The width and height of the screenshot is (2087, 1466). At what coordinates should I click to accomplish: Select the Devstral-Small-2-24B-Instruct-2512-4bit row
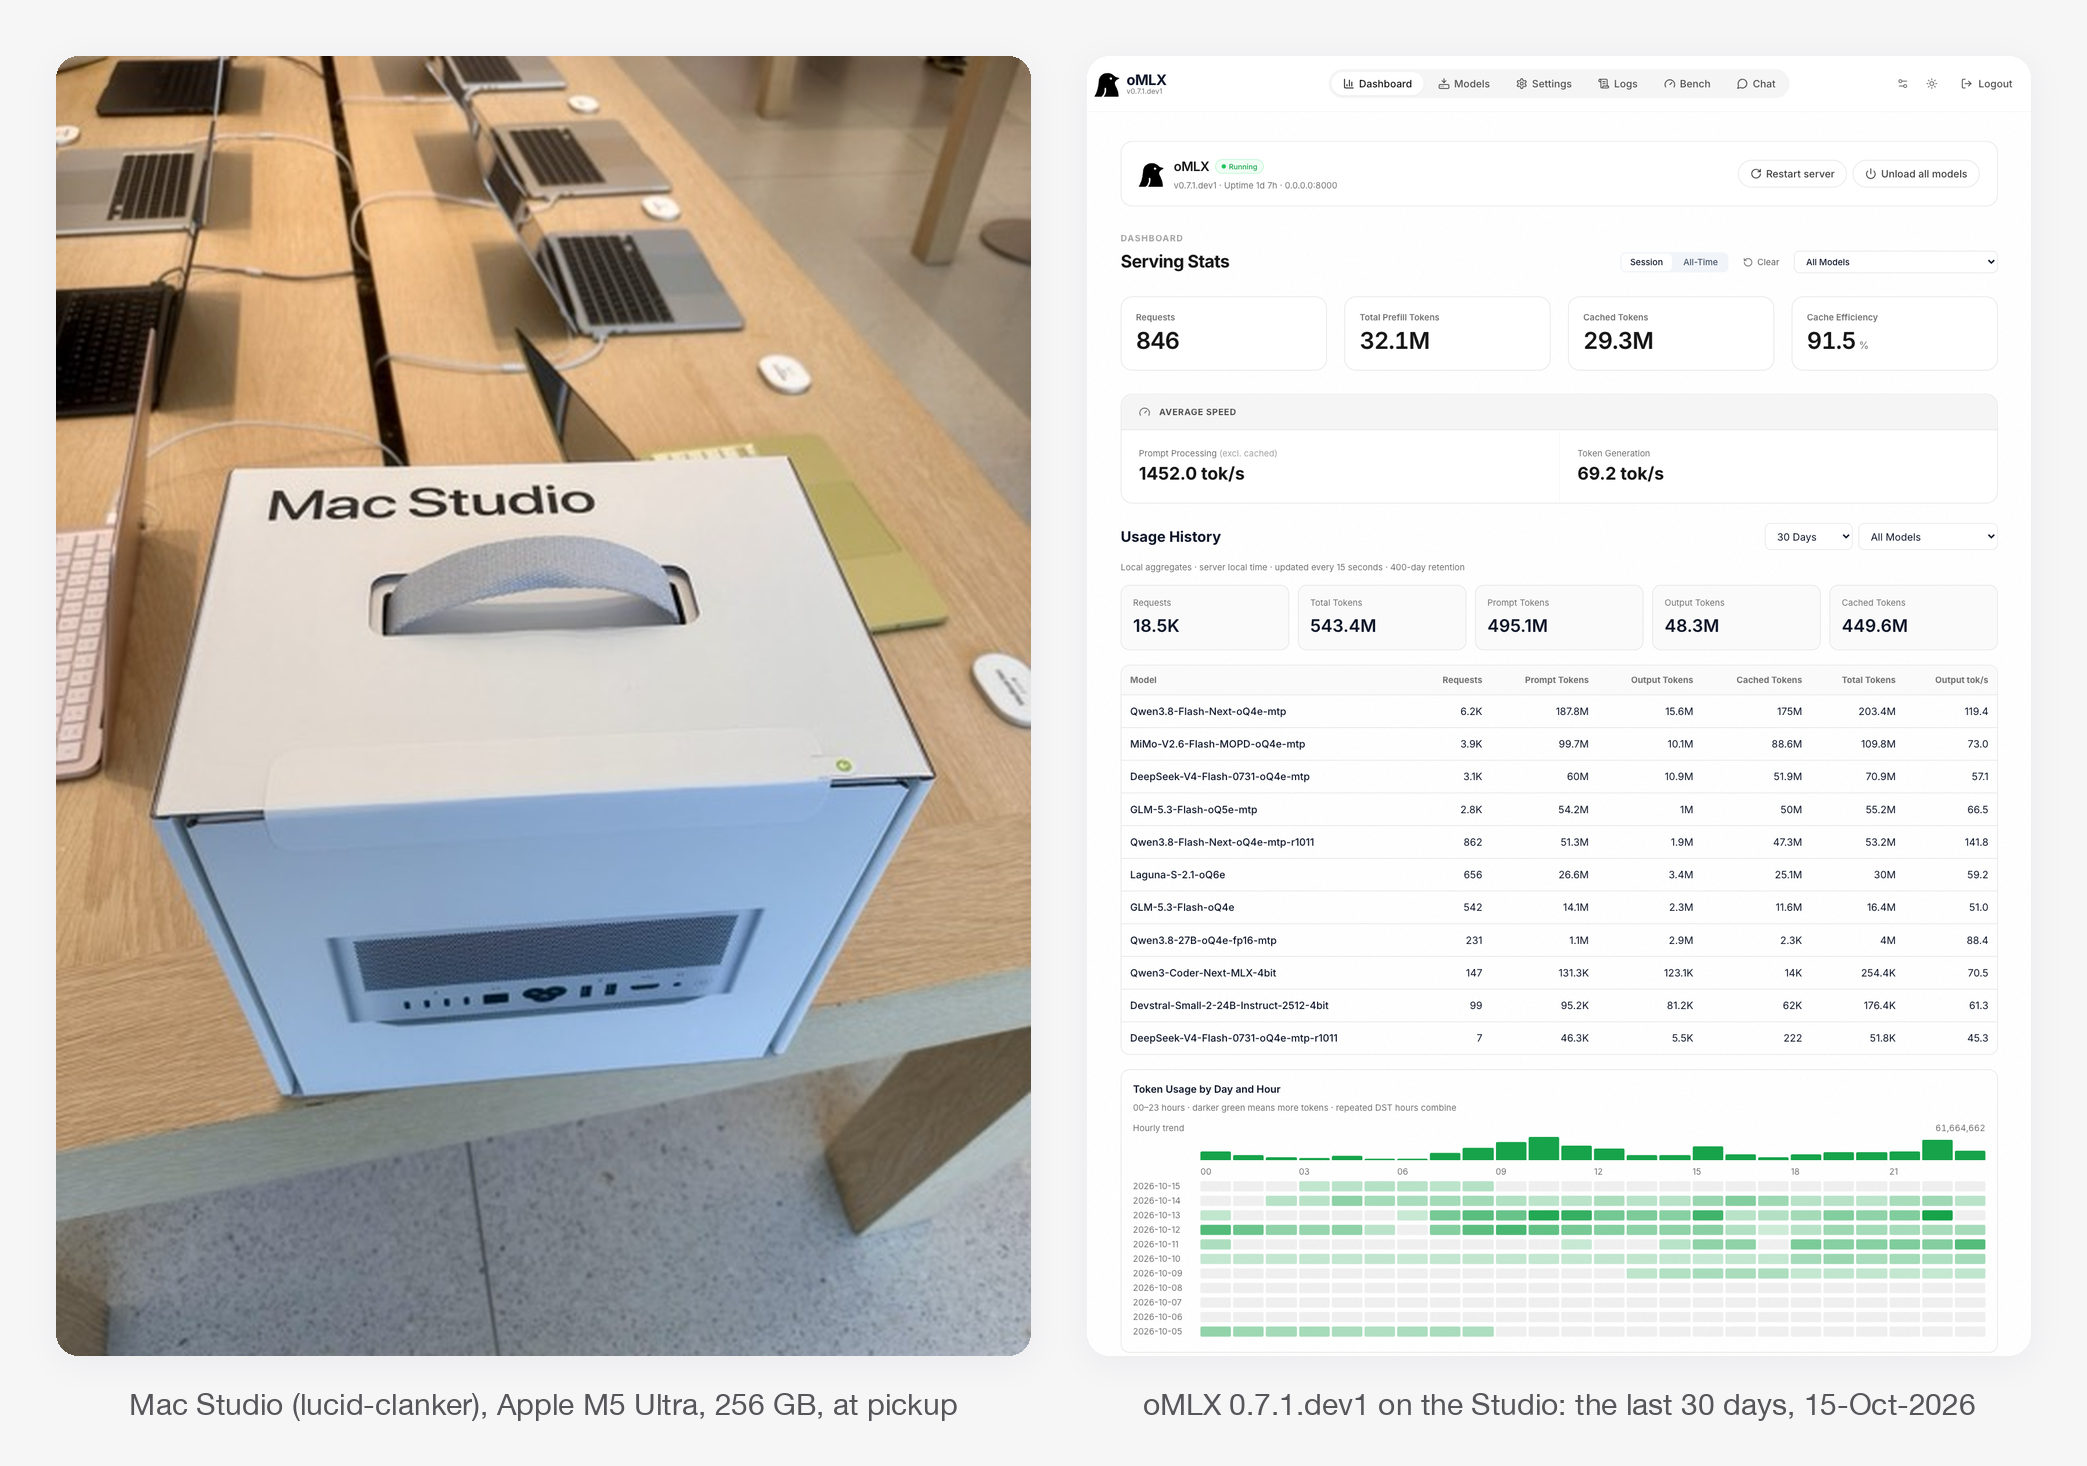pyautogui.click(x=1559, y=1006)
